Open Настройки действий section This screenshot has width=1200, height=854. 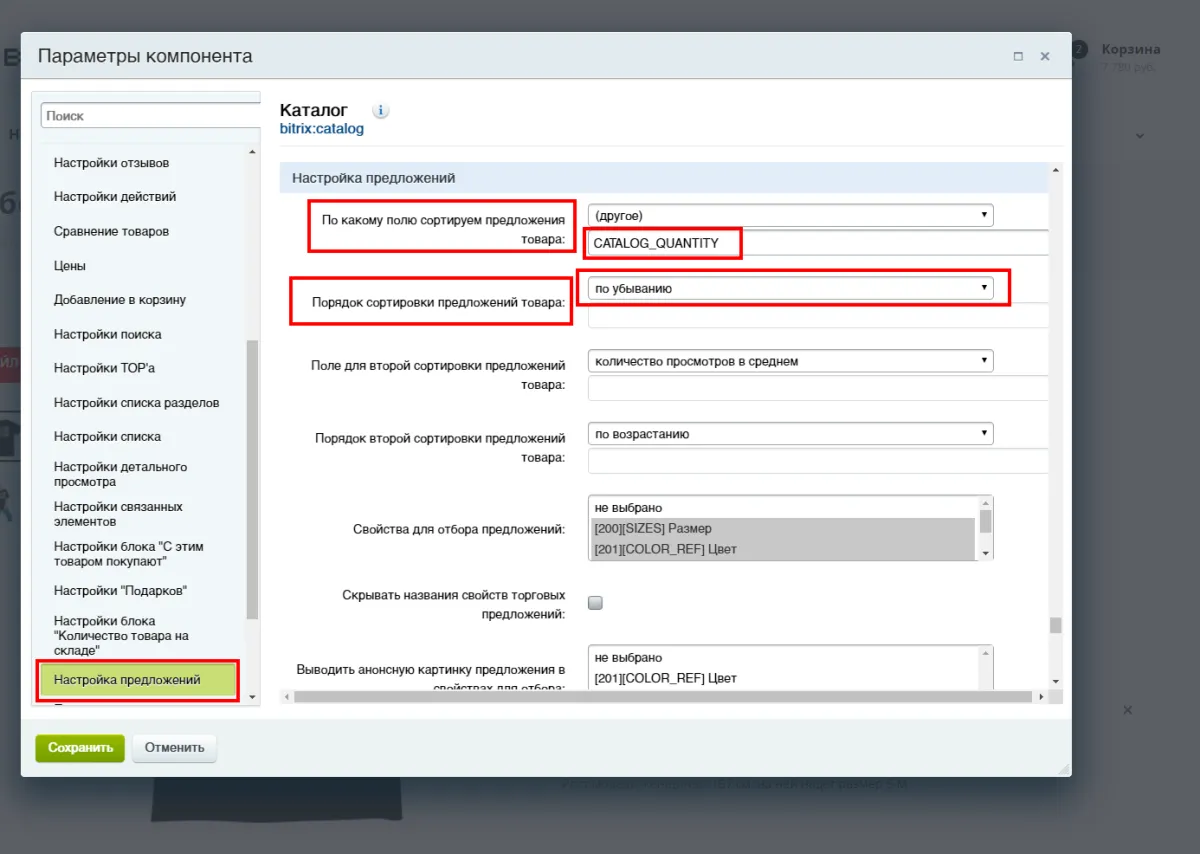(x=115, y=197)
